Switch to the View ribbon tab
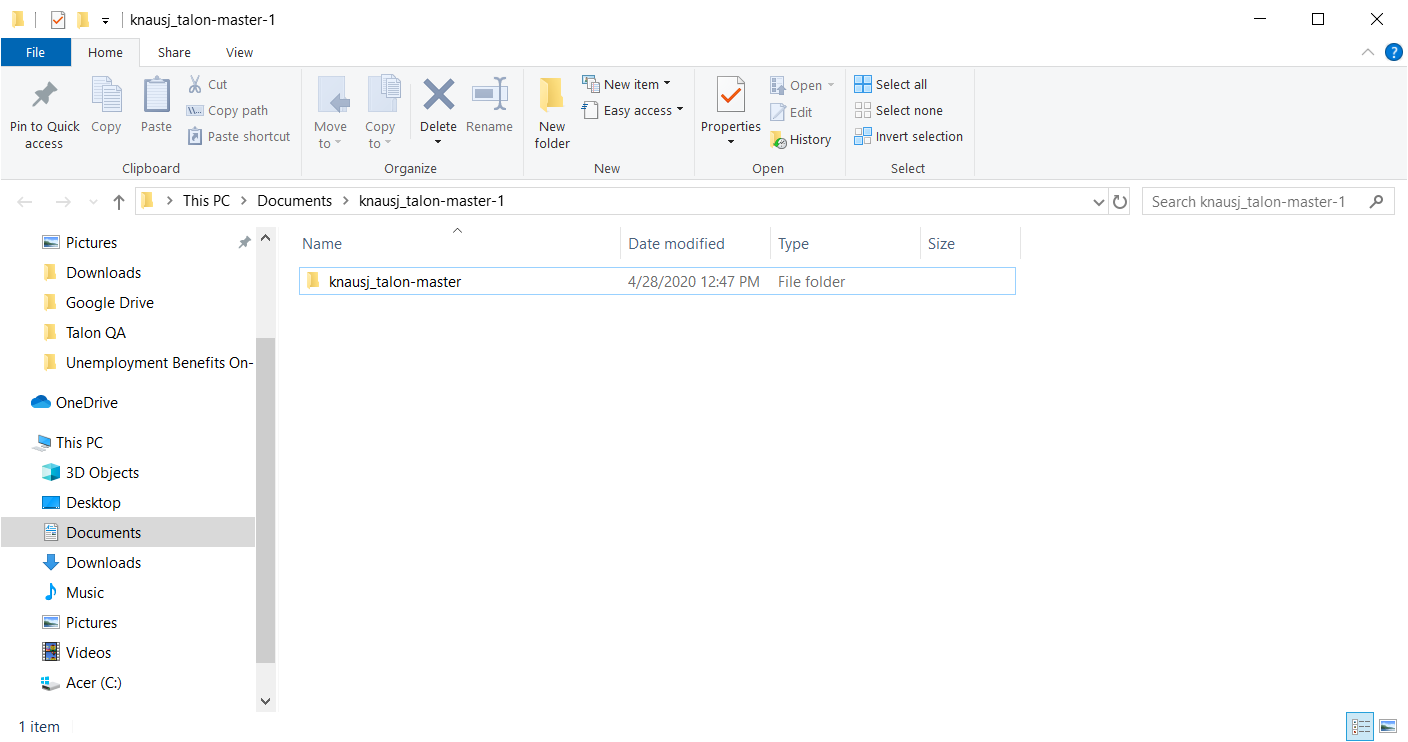 (240, 53)
